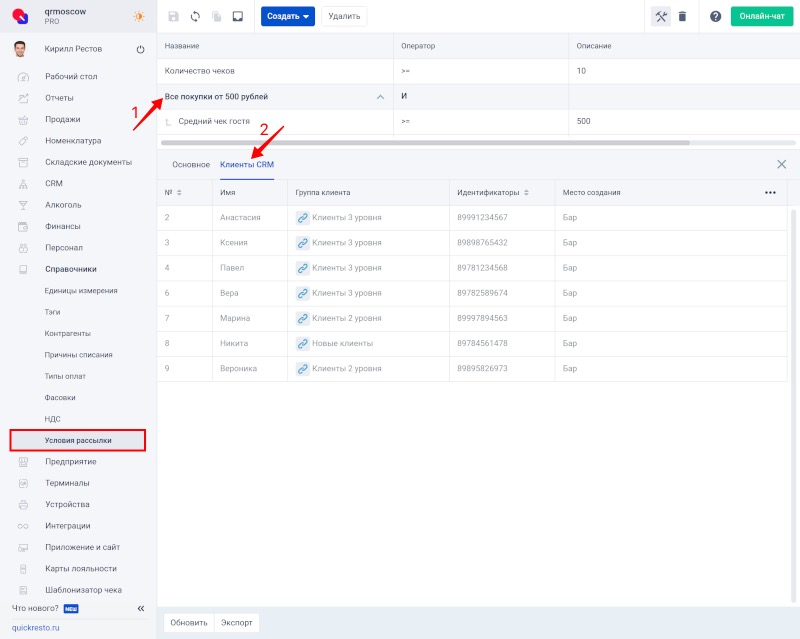Click the link icon in Анастасия row
The image size is (800, 639).
pos(303,218)
